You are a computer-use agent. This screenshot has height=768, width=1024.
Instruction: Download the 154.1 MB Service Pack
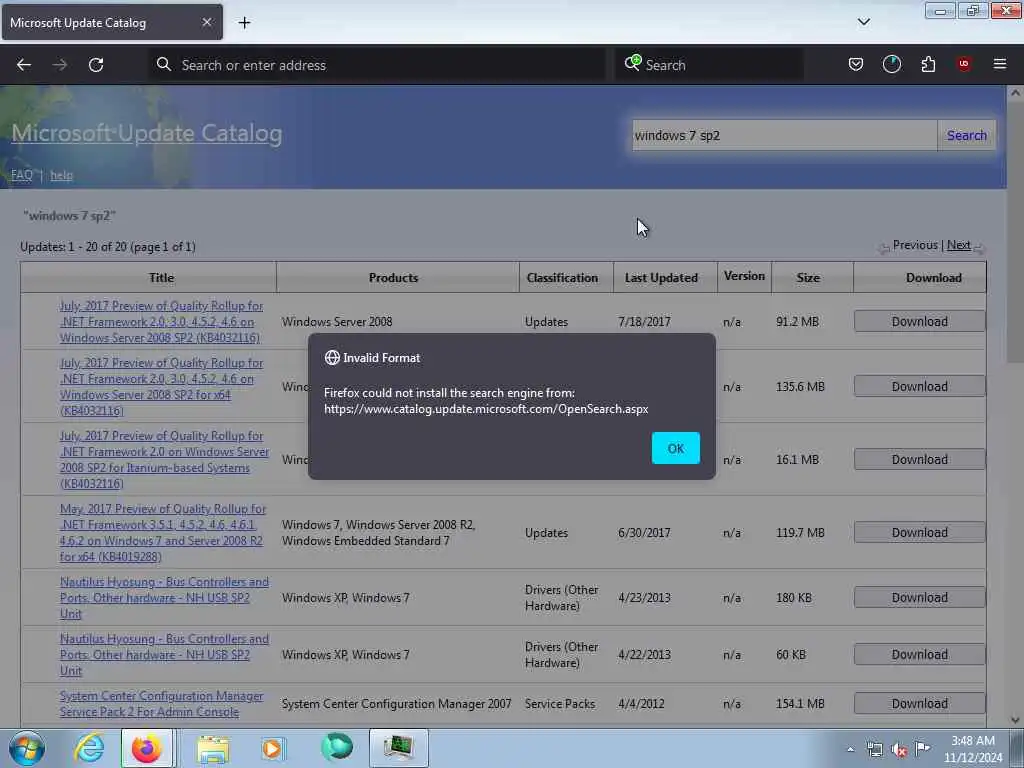[x=920, y=703]
